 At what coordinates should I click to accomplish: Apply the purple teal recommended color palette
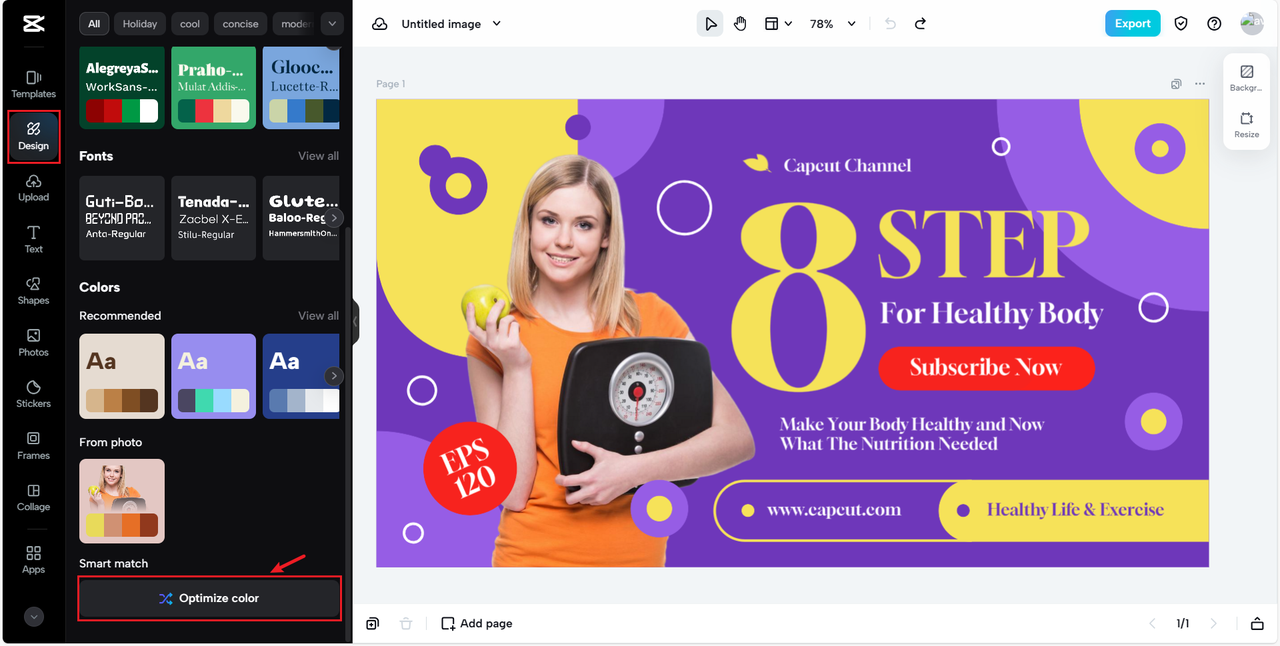tap(213, 376)
